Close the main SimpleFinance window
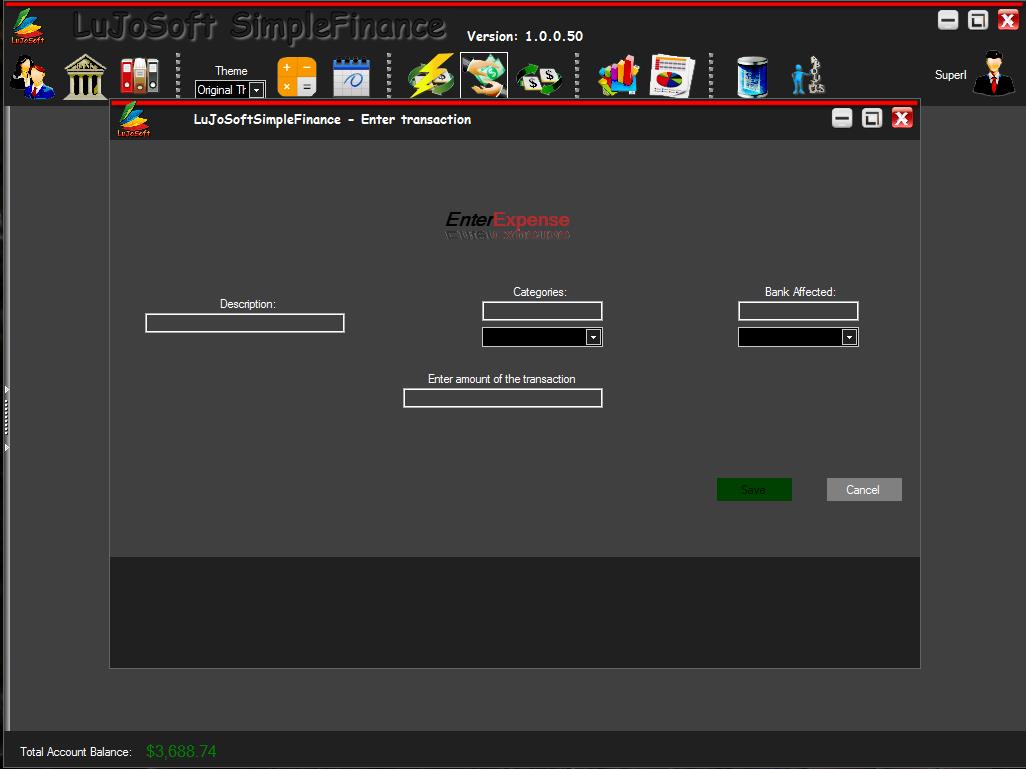Image resolution: width=1026 pixels, height=769 pixels. (1008, 20)
